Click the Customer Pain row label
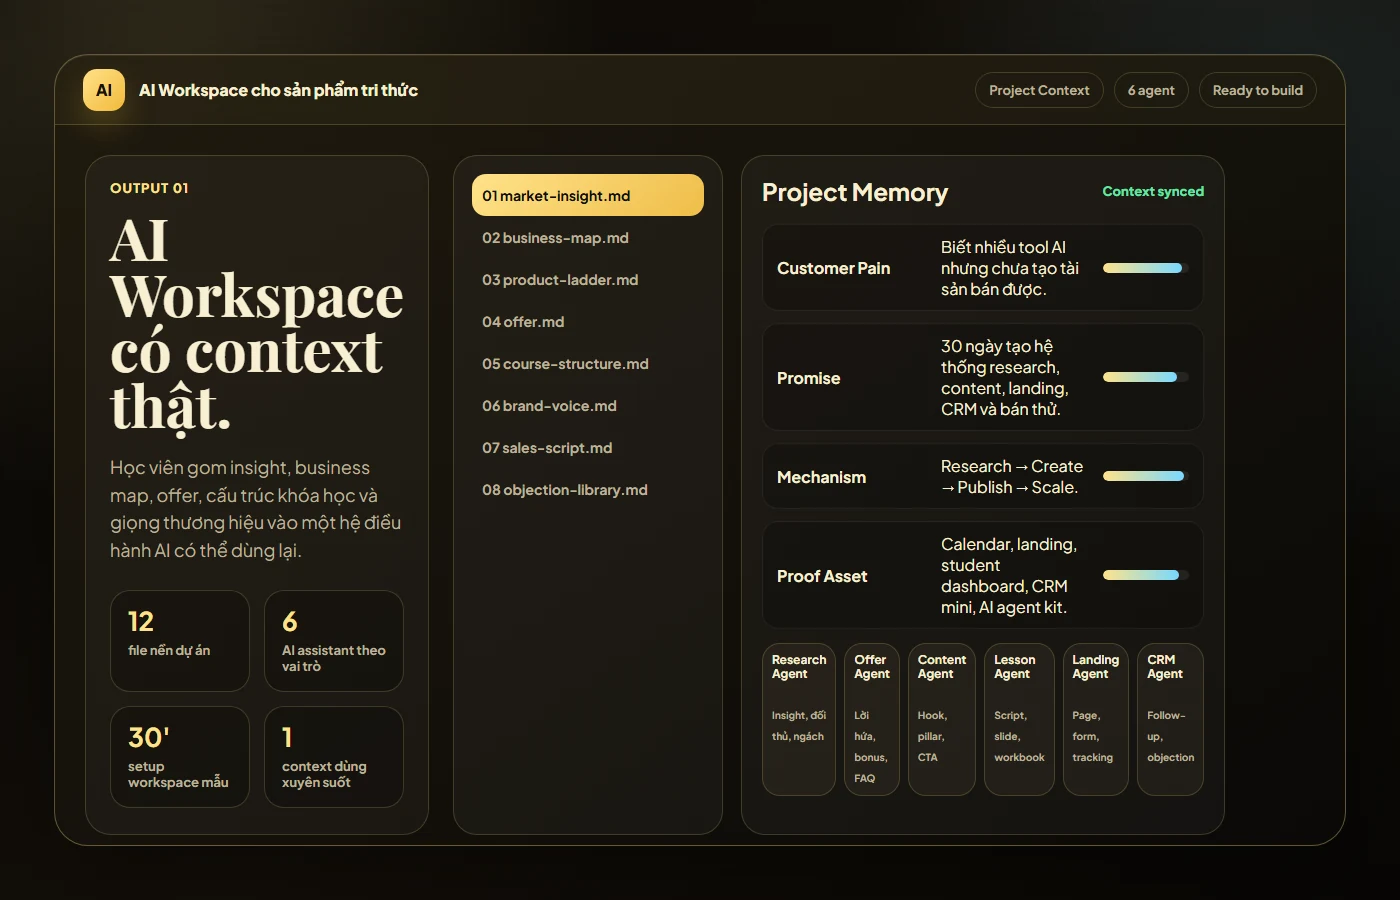The width and height of the screenshot is (1400, 900). [x=833, y=268]
